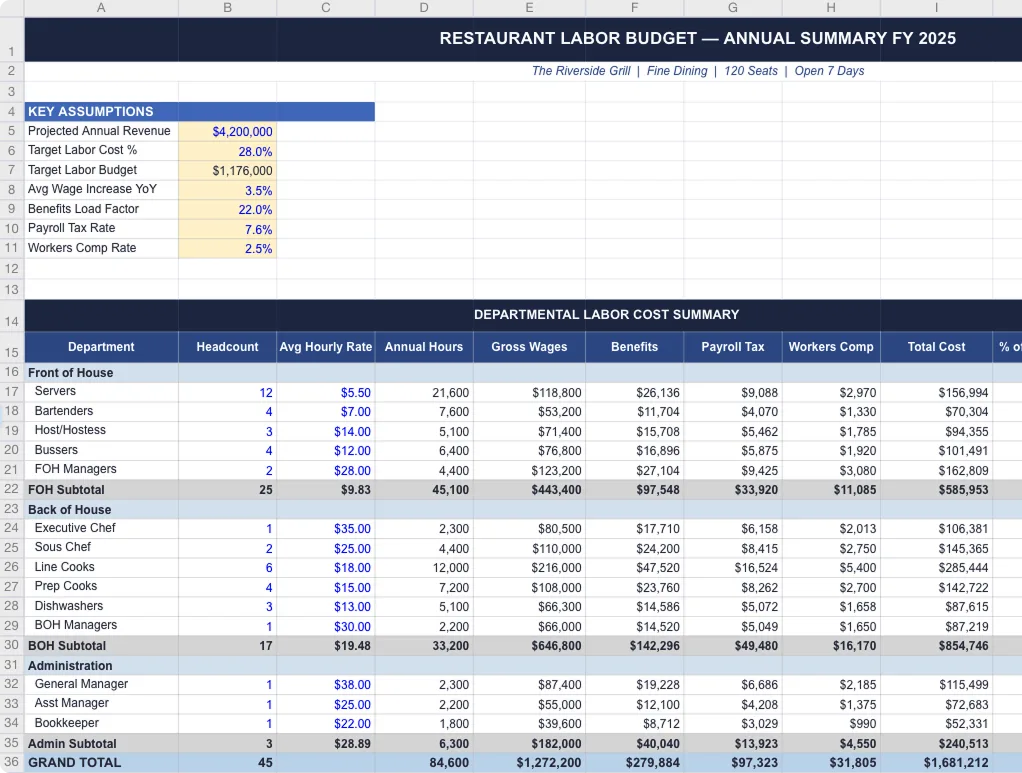The image size is (1022, 773).
Task: Select the Target Labor Cost % value
Action: [x=228, y=151]
